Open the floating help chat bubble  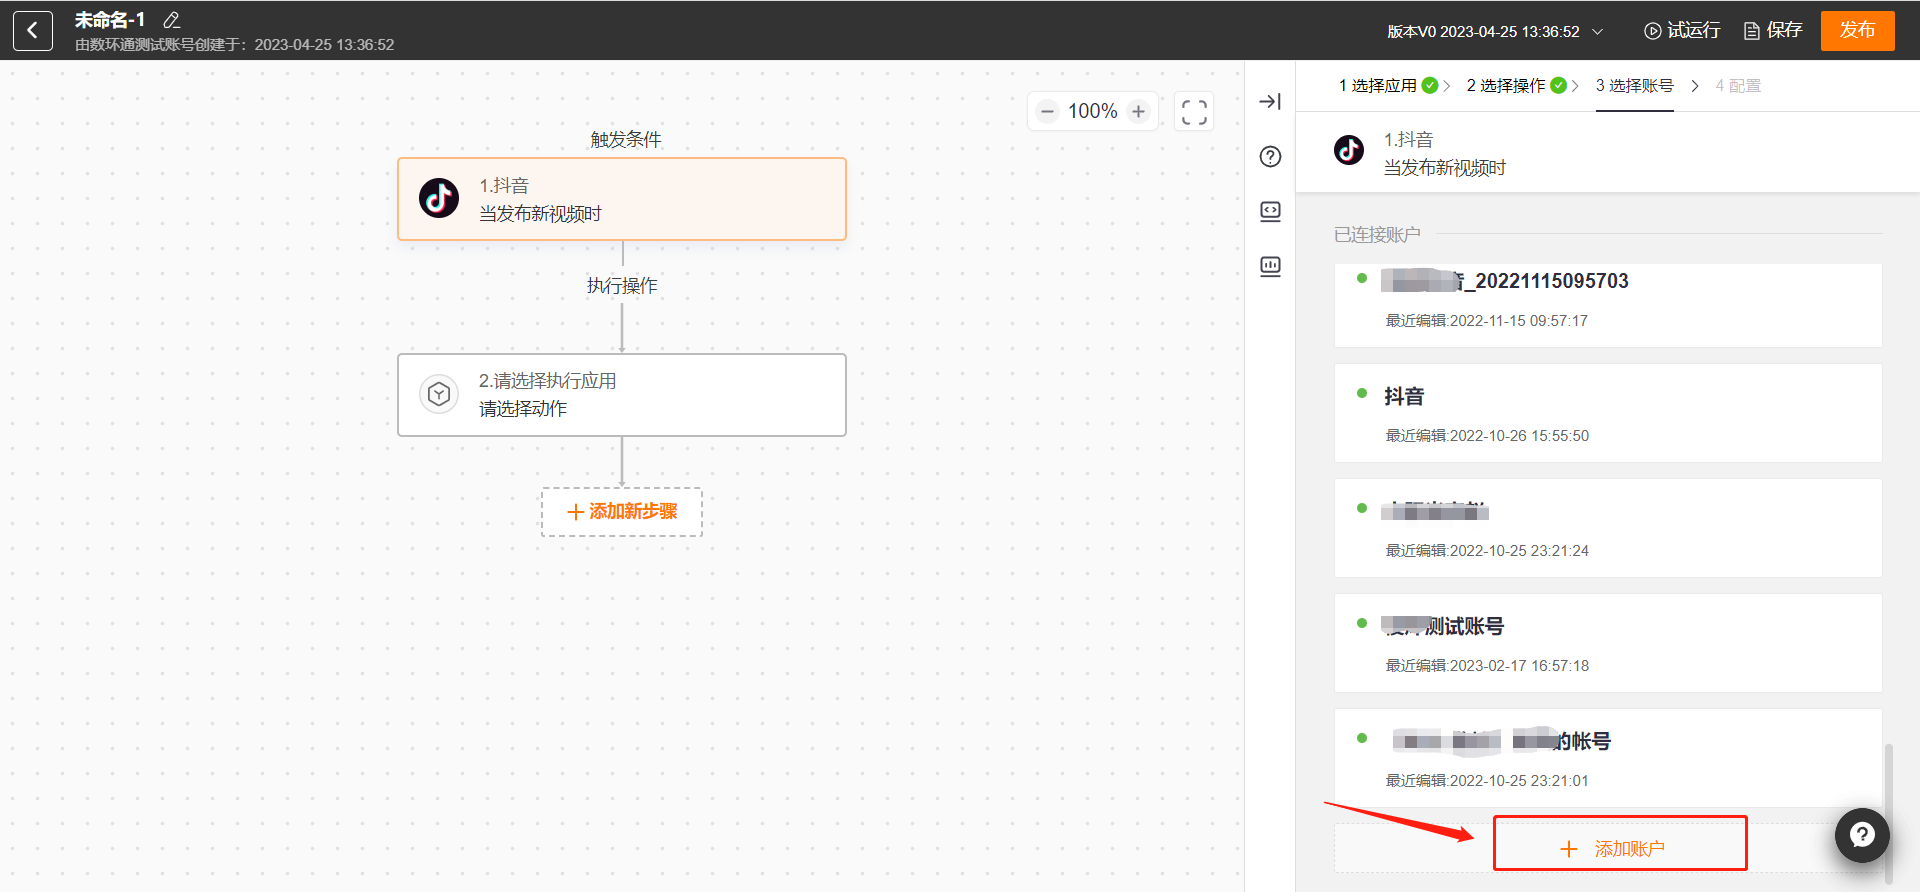[x=1861, y=835]
